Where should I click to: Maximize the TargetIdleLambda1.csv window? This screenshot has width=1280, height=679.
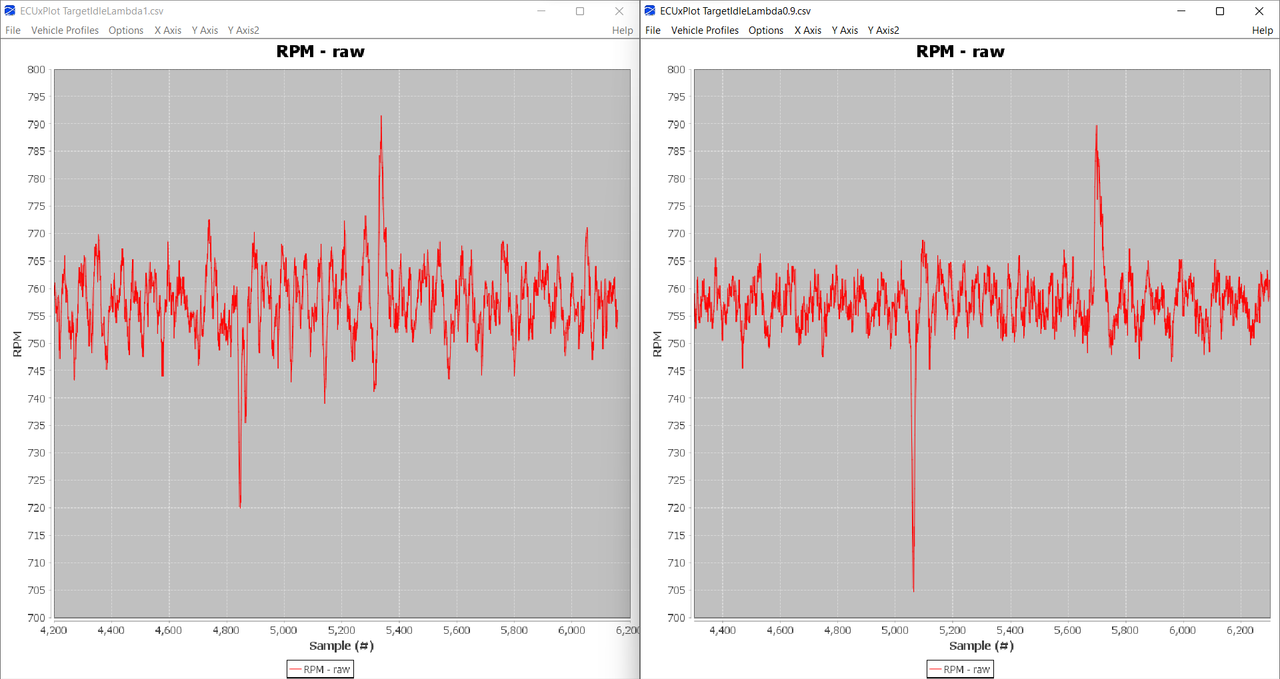(580, 11)
